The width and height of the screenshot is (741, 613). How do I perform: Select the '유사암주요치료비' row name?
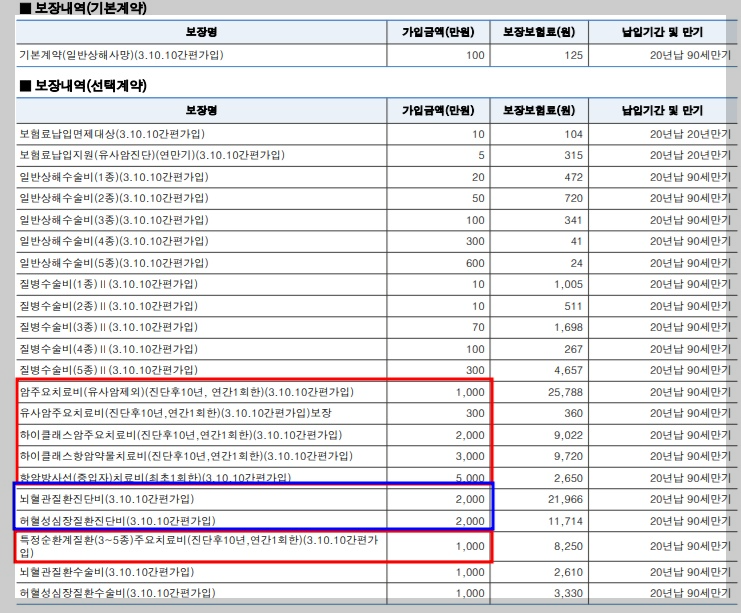pyautogui.click(x=175, y=413)
